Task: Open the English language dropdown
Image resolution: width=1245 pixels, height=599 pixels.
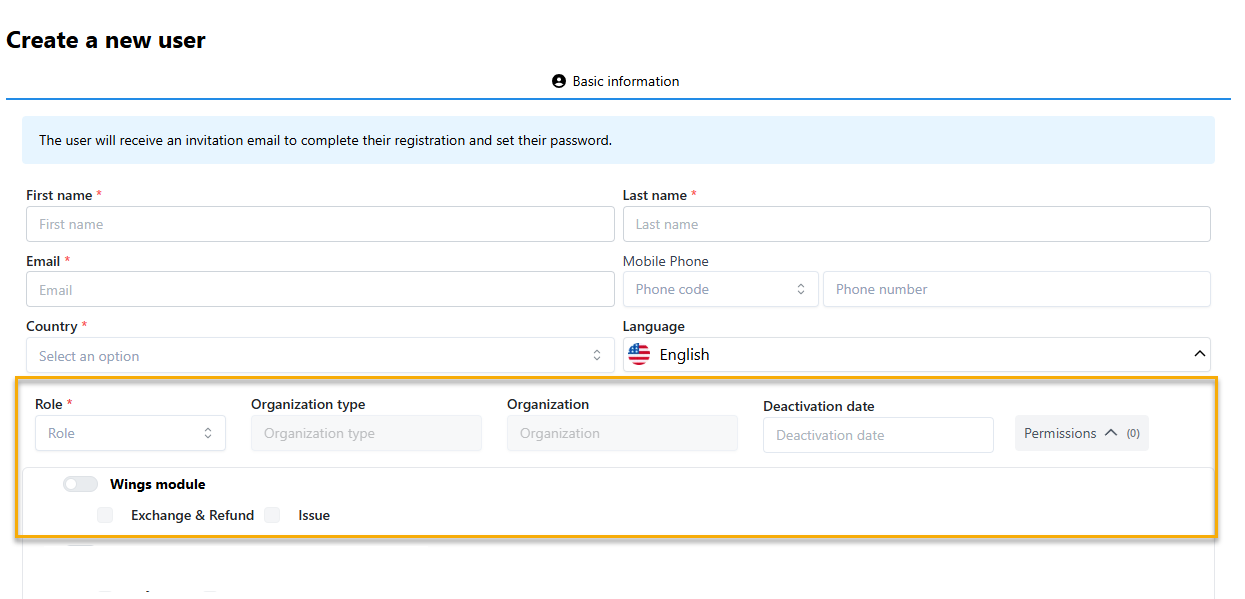Action: 915,355
